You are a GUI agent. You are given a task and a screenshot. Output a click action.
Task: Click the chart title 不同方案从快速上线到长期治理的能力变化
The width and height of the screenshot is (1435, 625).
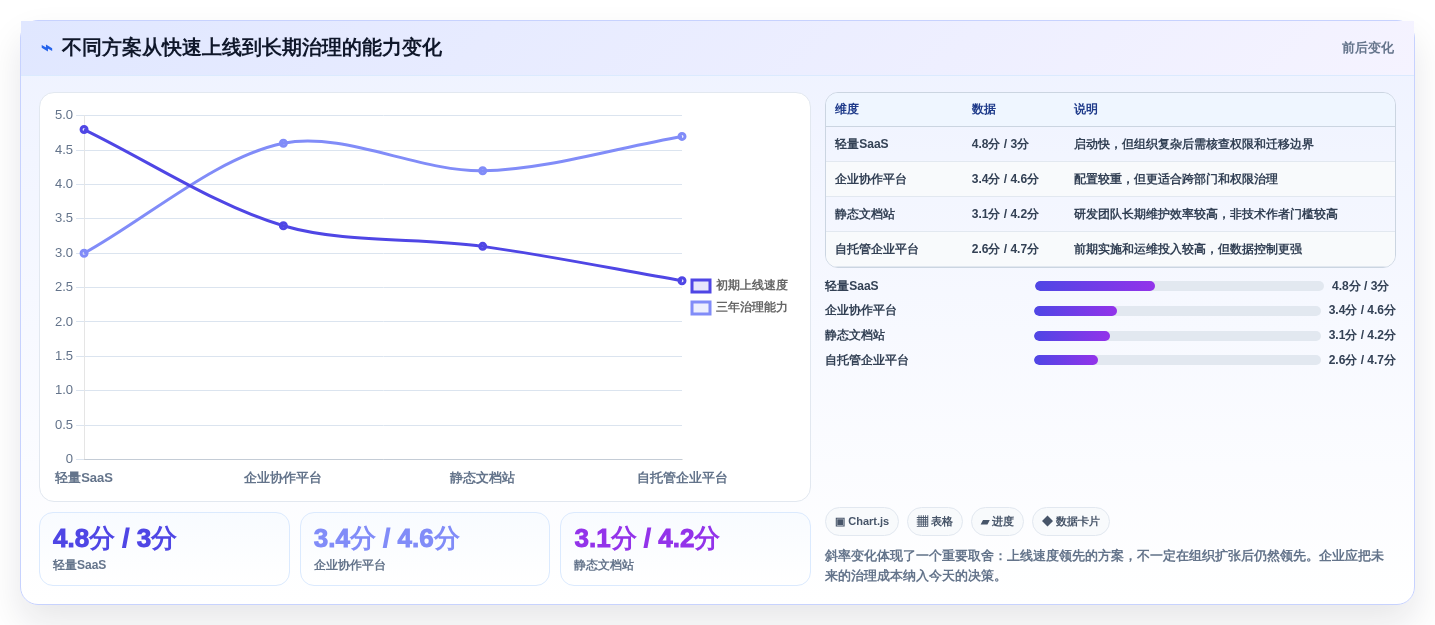(x=251, y=48)
